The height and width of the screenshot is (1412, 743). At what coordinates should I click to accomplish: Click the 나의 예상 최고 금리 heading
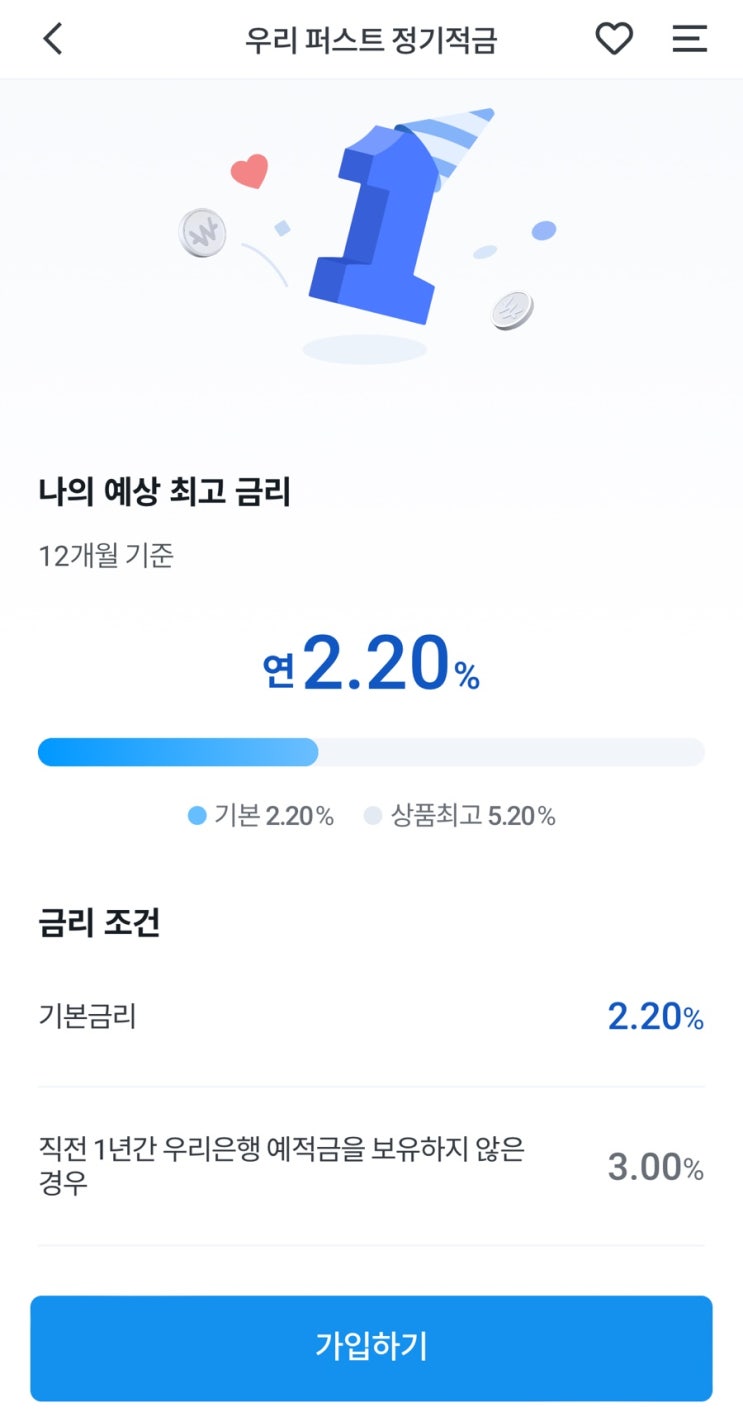point(164,492)
